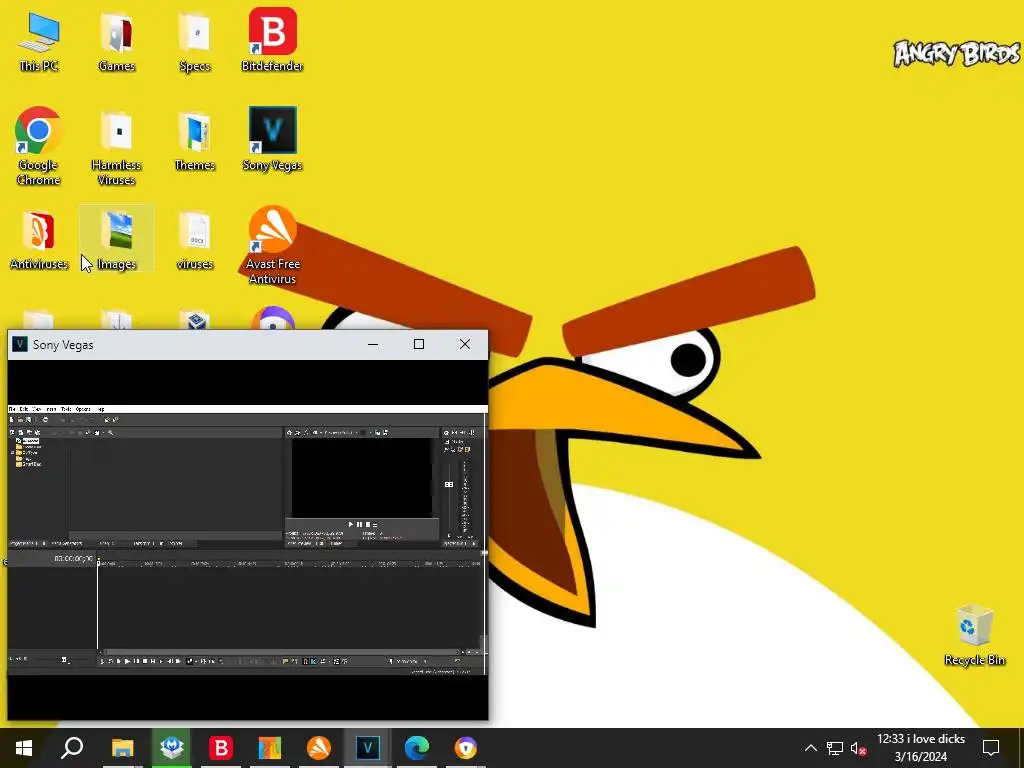
Task: Select the Sony Vegas desktop shortcut
Action: 272,139
